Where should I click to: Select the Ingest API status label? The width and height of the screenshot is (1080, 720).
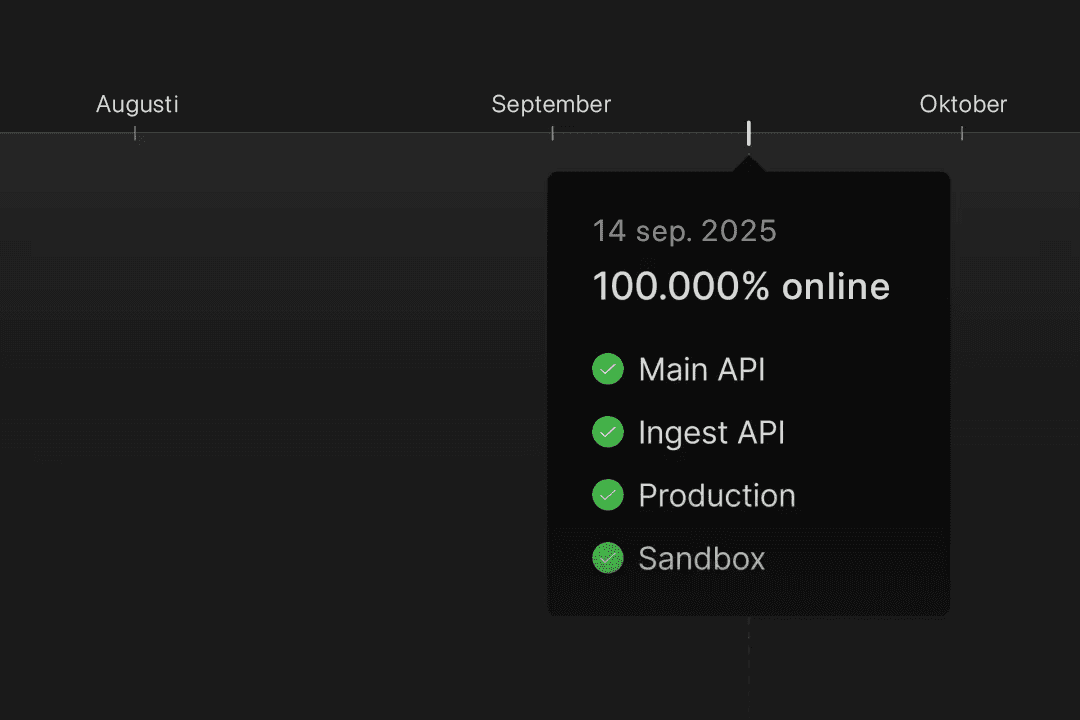(711, 432)
